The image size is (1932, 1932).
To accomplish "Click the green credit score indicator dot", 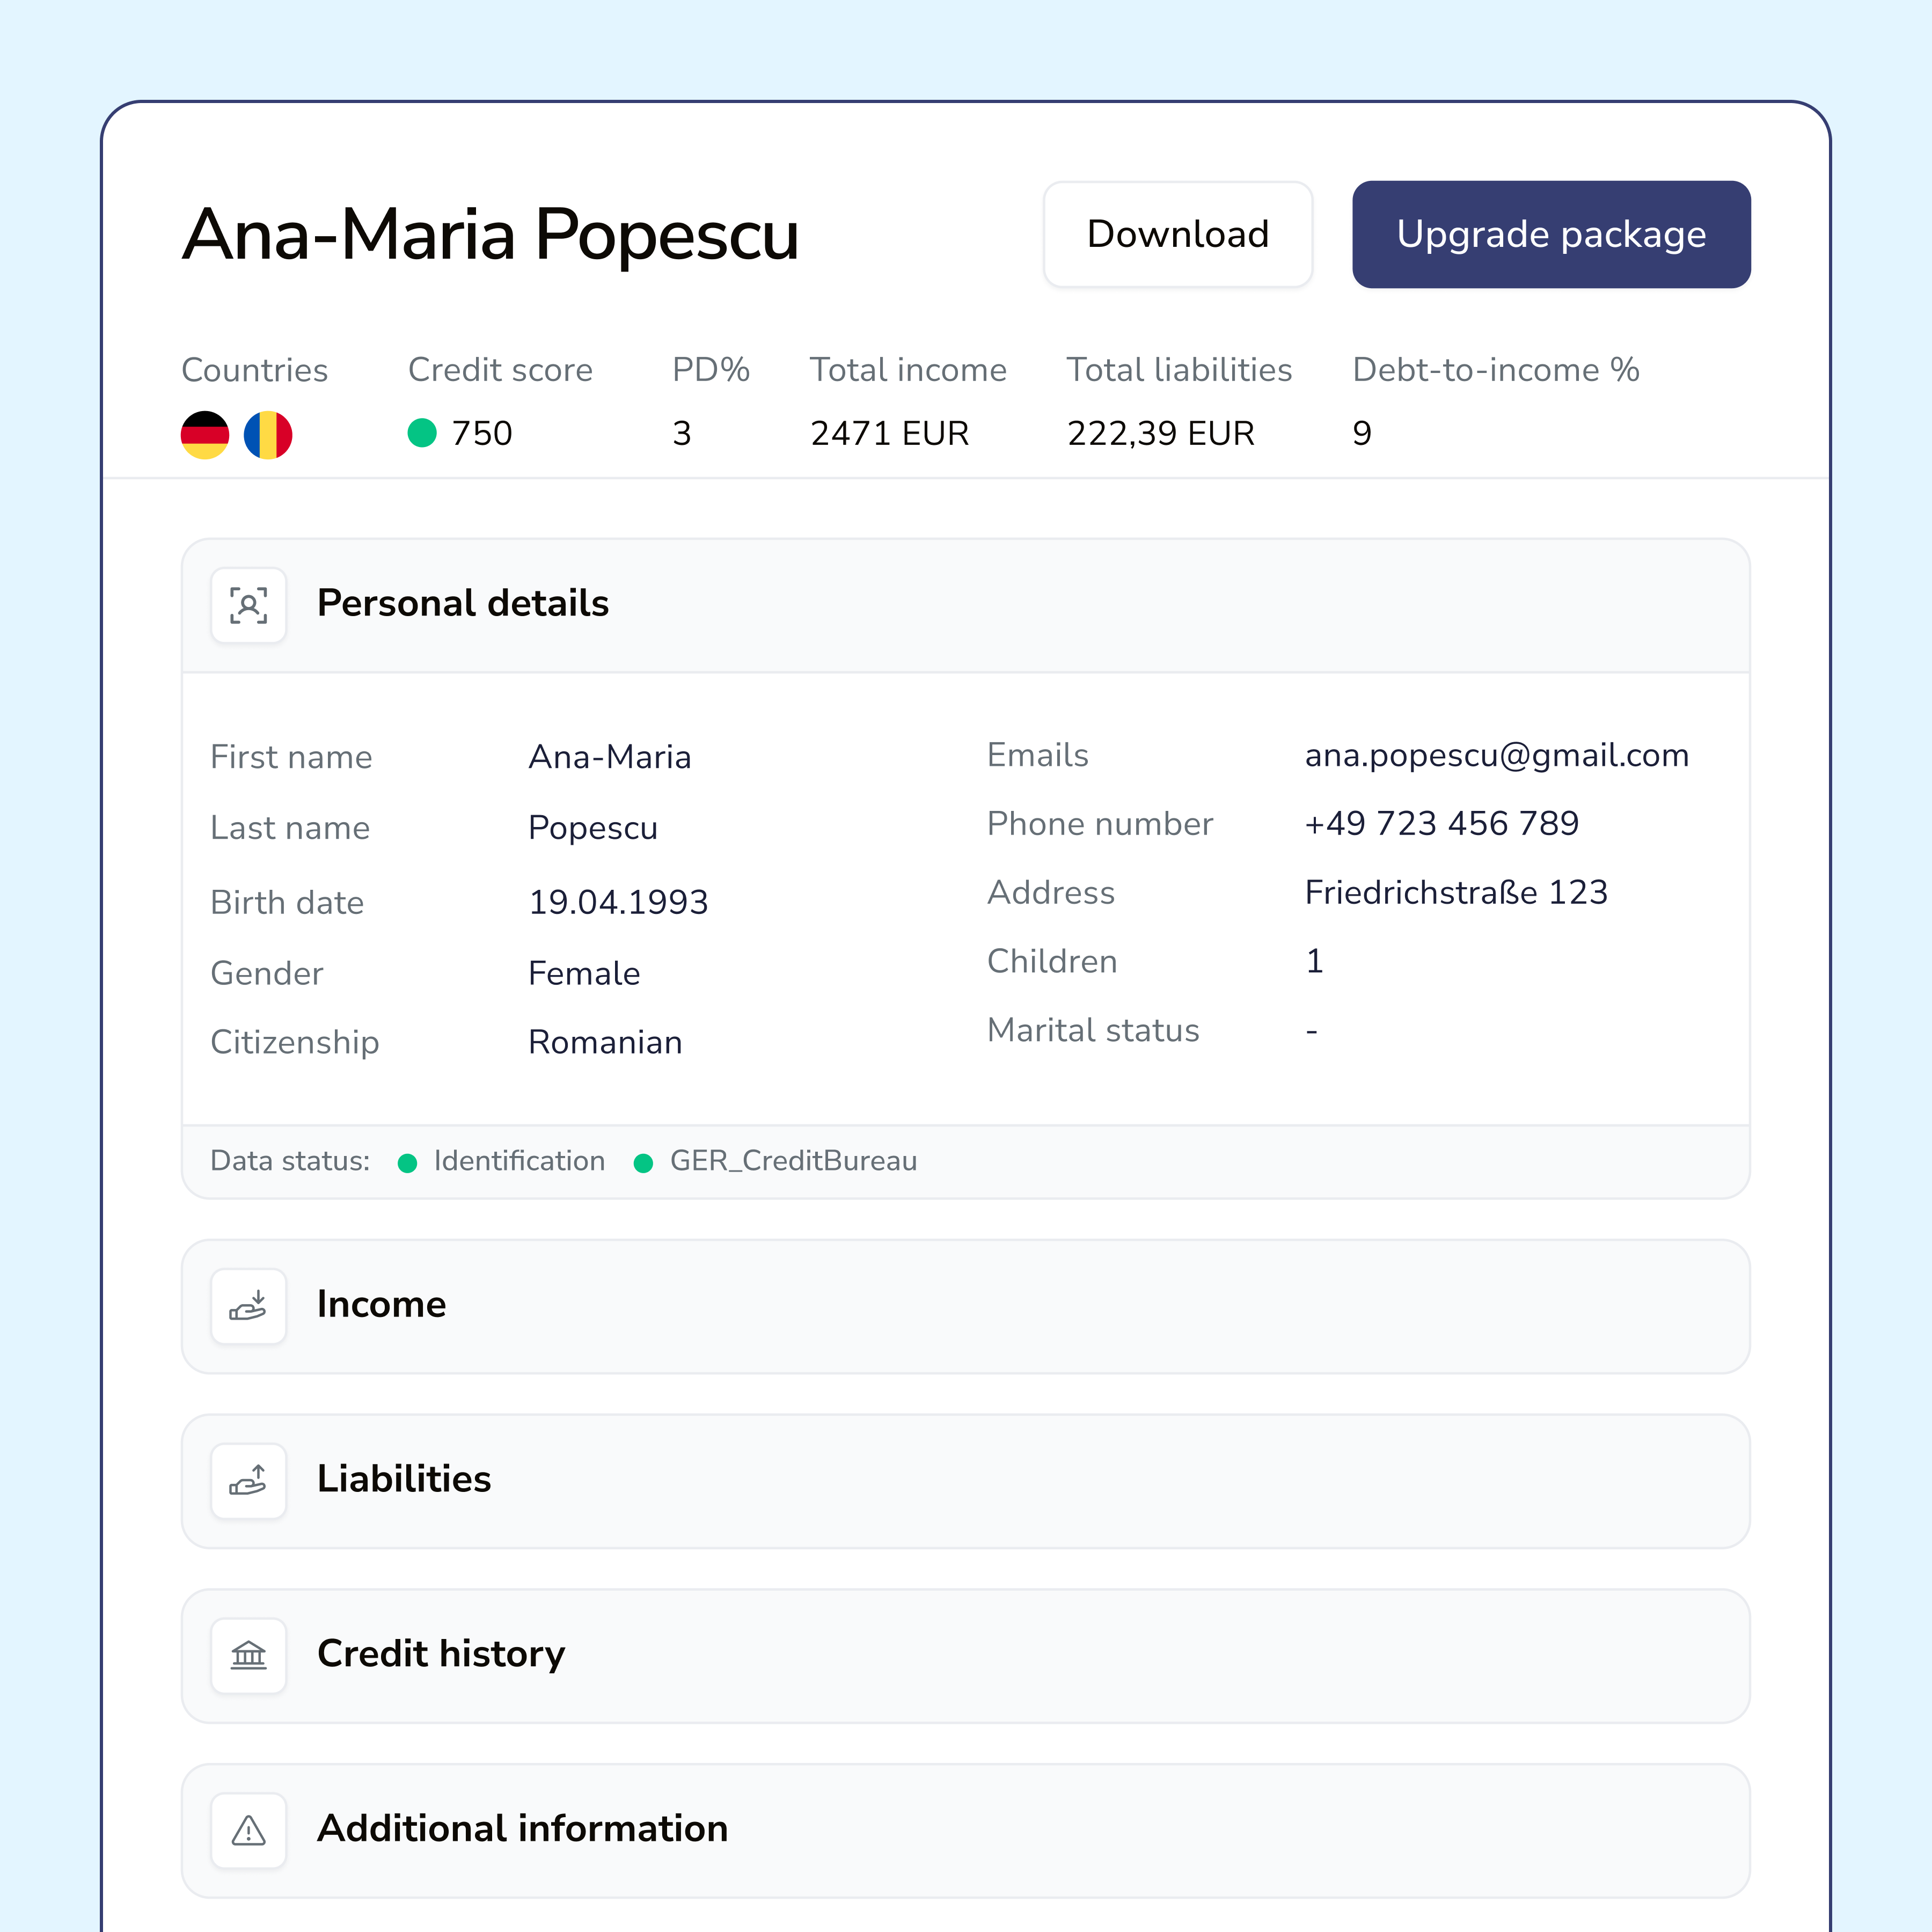I will (422, 433).
